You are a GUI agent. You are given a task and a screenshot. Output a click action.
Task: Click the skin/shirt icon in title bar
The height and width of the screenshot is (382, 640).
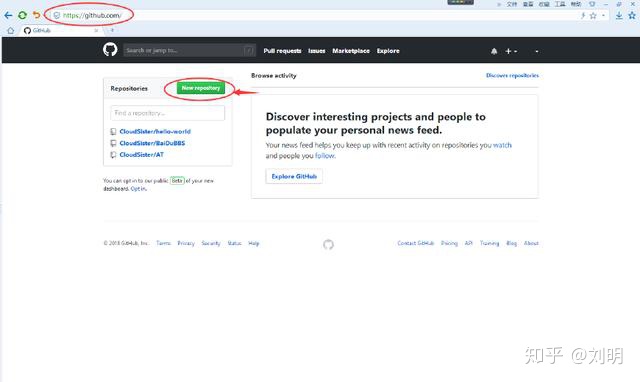(x=592, y=4)
